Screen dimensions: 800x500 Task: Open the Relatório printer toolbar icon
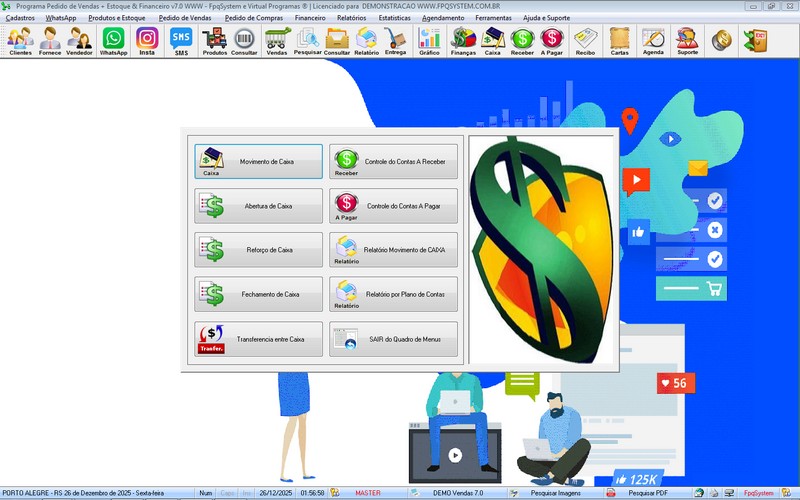coord(366,41)
